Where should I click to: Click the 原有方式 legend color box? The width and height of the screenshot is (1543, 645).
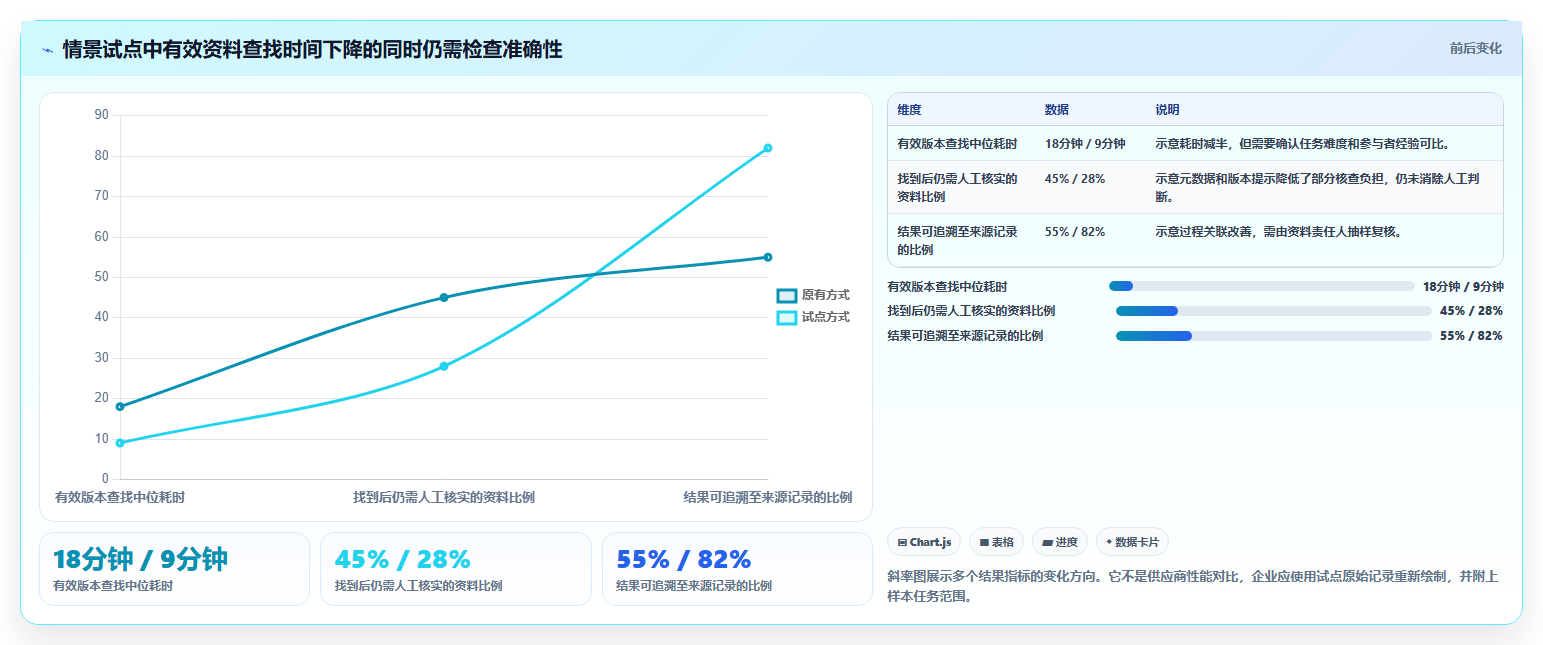point(787,295)
